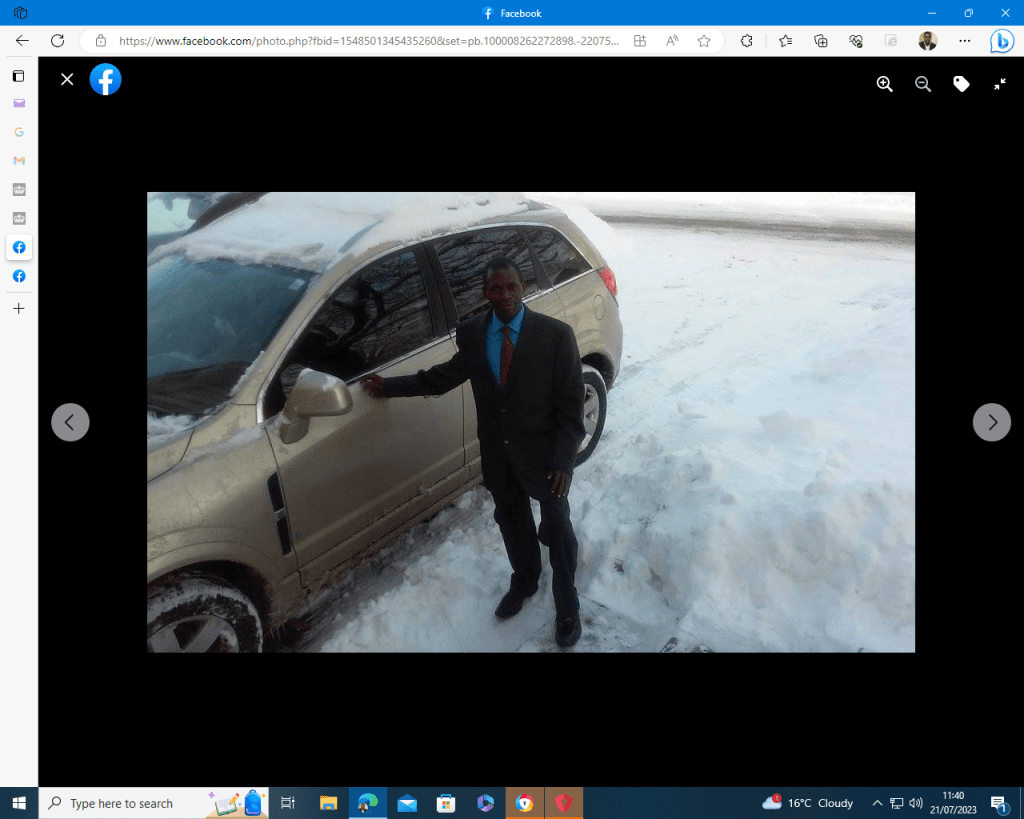The width and height of the screenshot is (1024, 819).
Task: Open the Gmail vertical tab
Action: coord(19,160)
